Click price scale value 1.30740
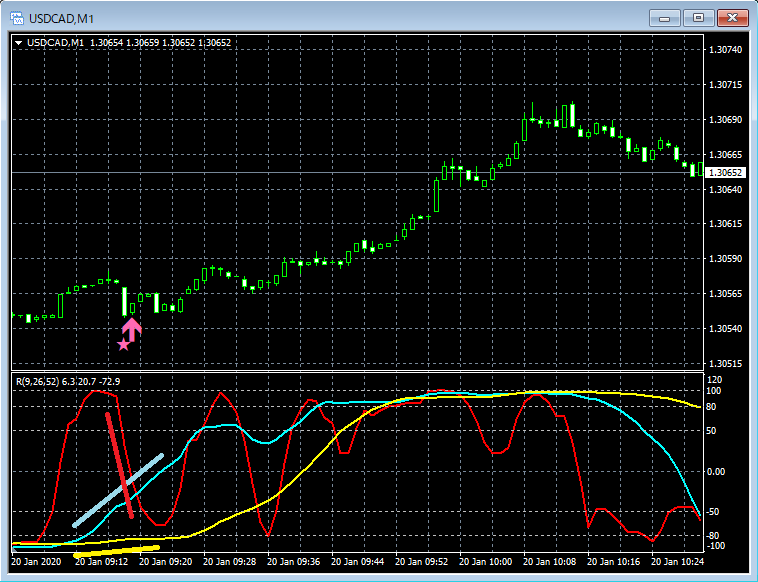This screenshot has width=758, height=582. pyautogui.click(x=725, y=50)
